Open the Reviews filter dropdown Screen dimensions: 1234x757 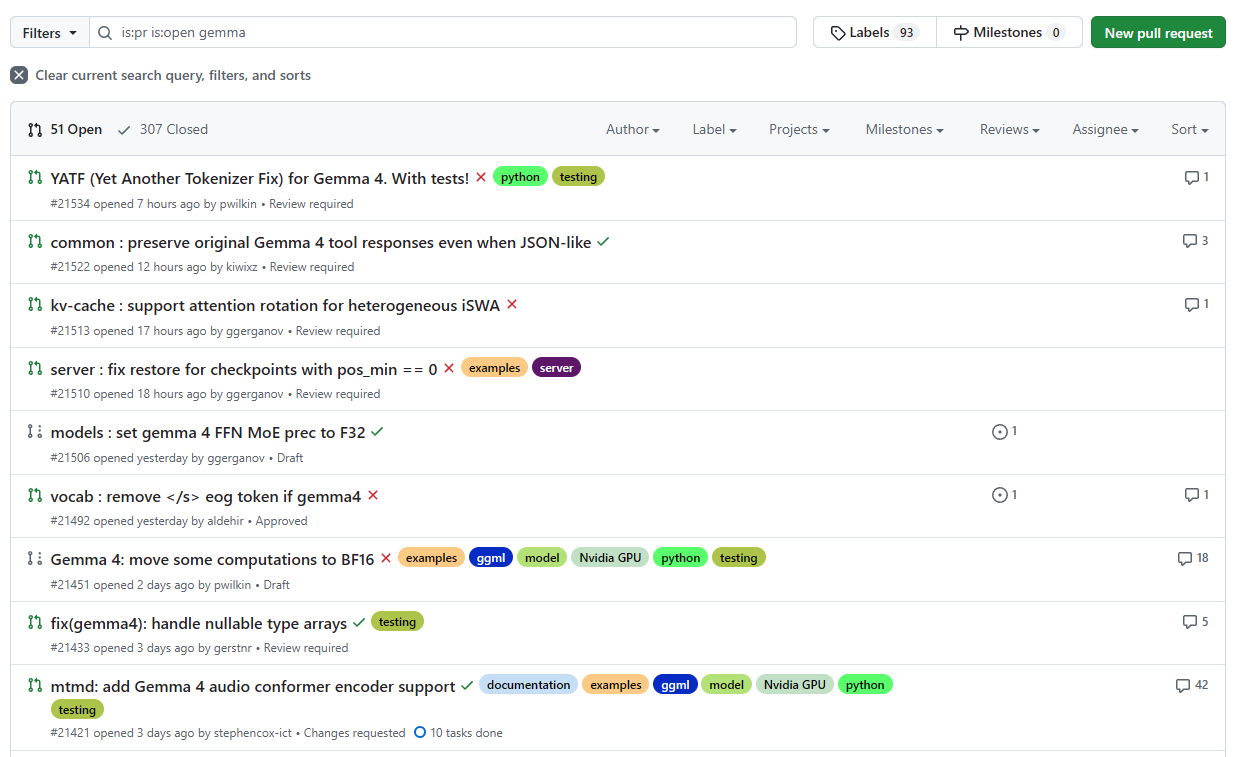click(1009, 129)
